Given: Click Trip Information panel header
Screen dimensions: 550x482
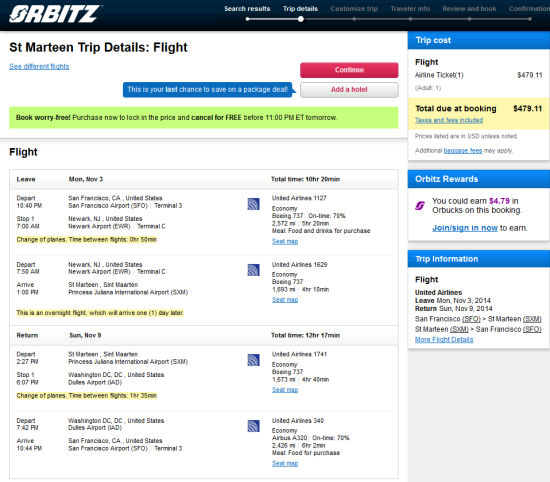Looking at the screenshot, I should click(478, 259).
